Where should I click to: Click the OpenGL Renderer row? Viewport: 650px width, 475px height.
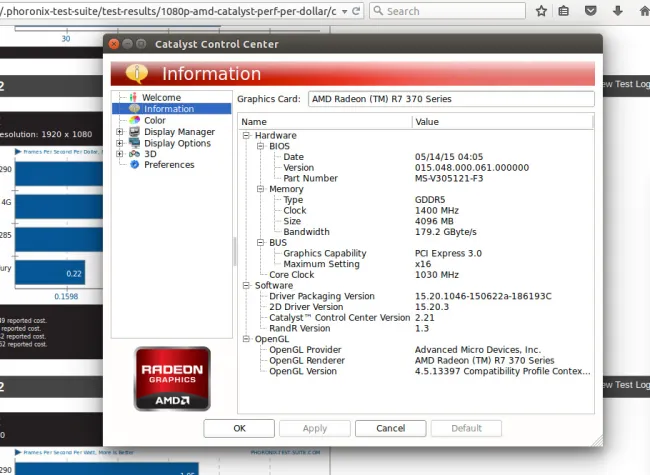tap(416, 361)
